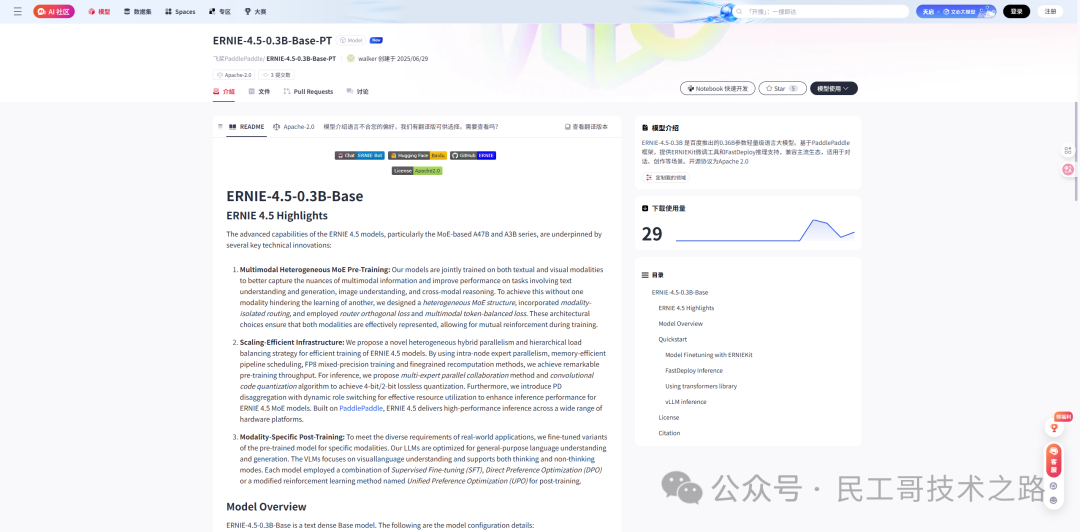The height and width of the screenshot is (532, 1080).
Task: Open the Spaces nav item
Action: 180,12
